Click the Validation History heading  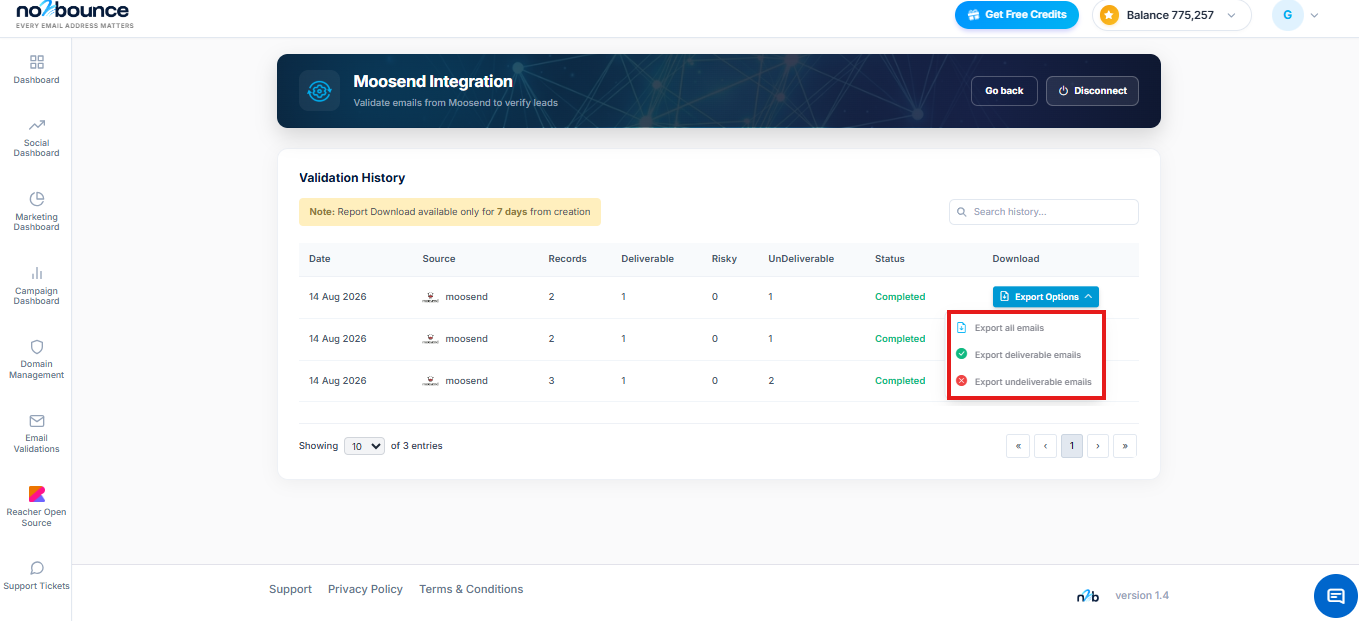tap(352, 178)
